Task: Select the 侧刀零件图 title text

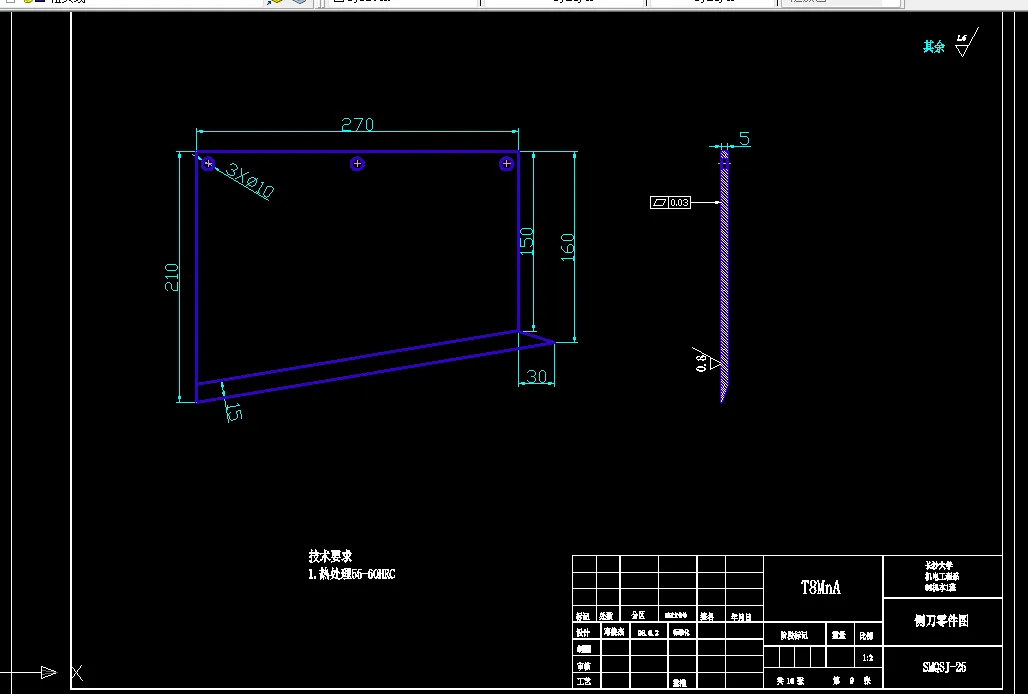Action: pyautogui.click(x=941, y=621)
